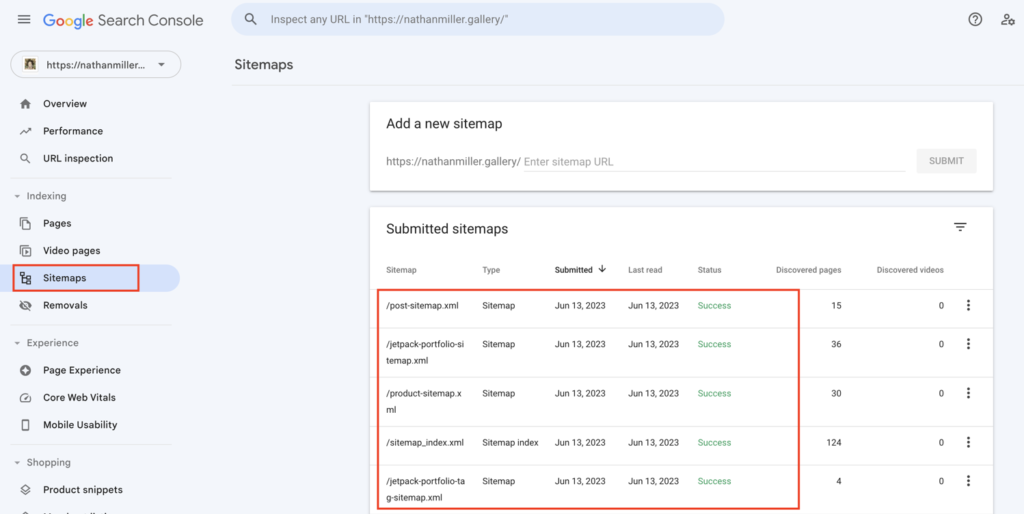Click the 36 discovered pages value
Image resolution: width=1024 pixels, height=514 pixels.
[x=836, y=344]
